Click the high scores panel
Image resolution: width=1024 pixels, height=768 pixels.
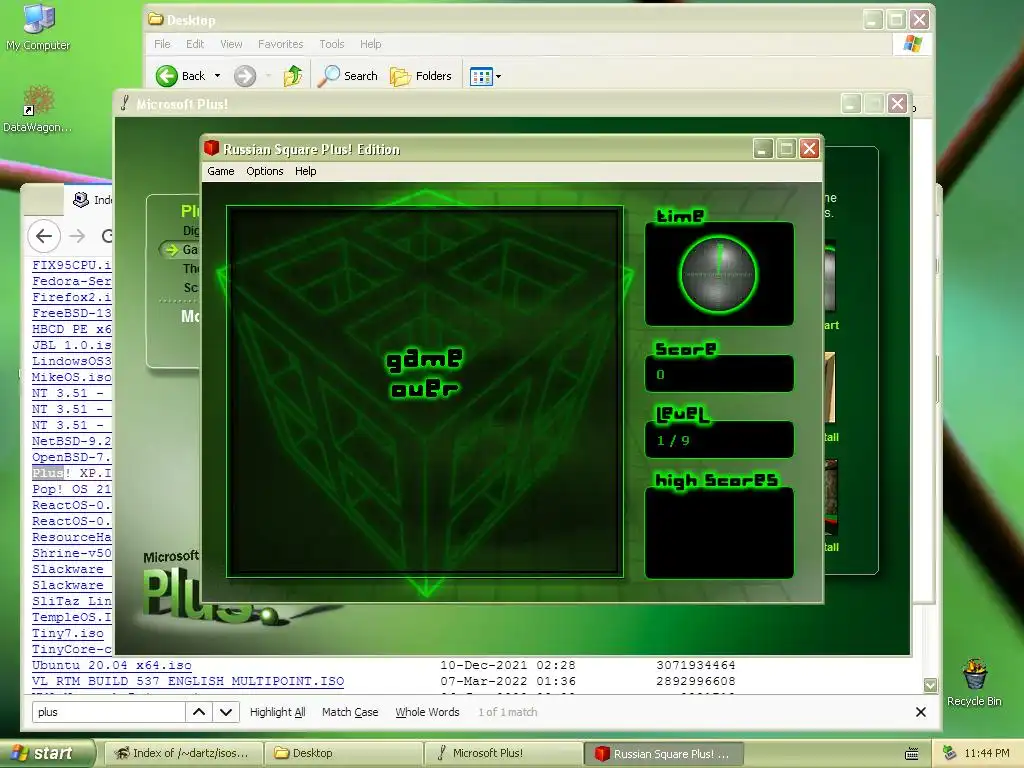pos(719,532)
